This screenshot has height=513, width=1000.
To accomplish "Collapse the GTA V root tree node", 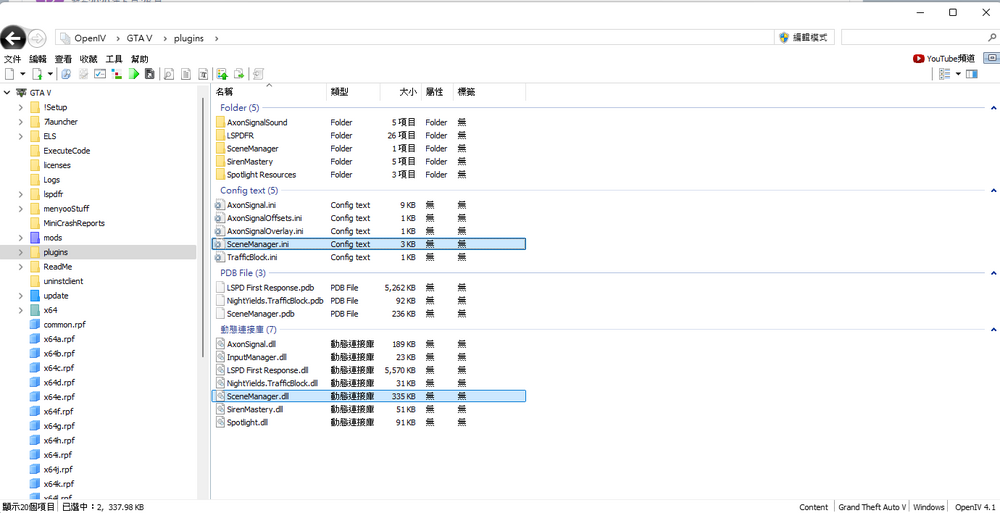I will point(7,93).
